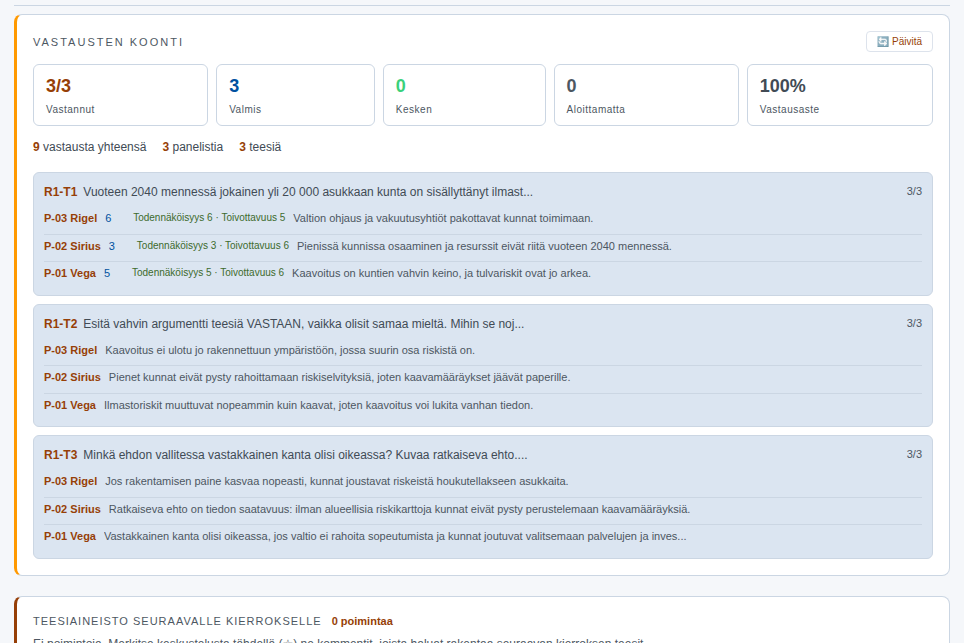The image size is (964, 643).
Task: Click comment 'Pienet kunnat eivät pysty rahoittamaan'
Action: point(339,377)
